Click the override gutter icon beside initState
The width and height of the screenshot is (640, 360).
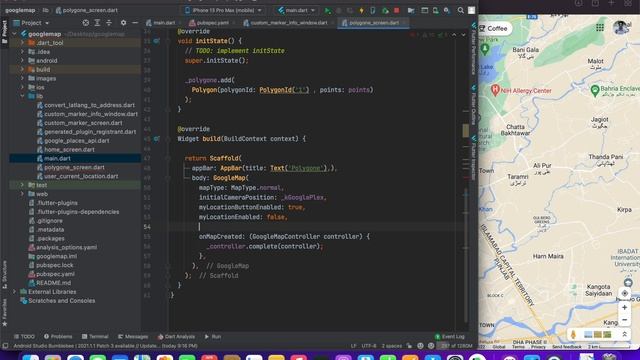click(157, 41)
